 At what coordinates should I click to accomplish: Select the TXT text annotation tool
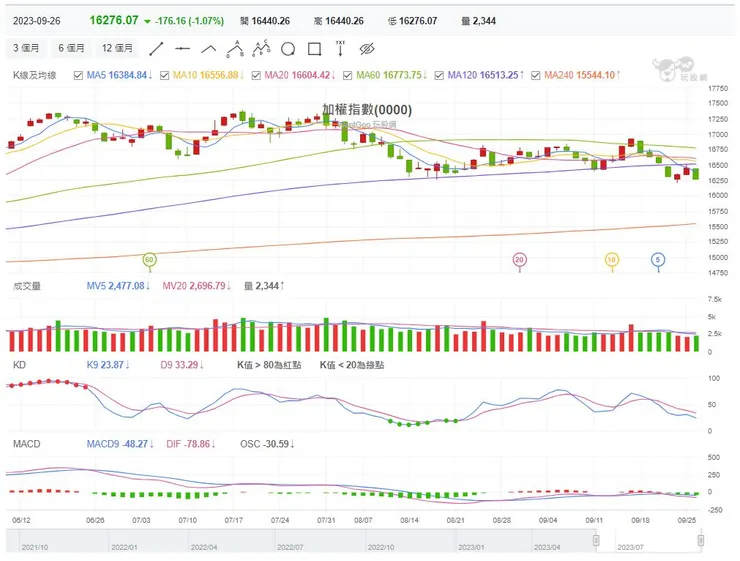tap(340, 47)
